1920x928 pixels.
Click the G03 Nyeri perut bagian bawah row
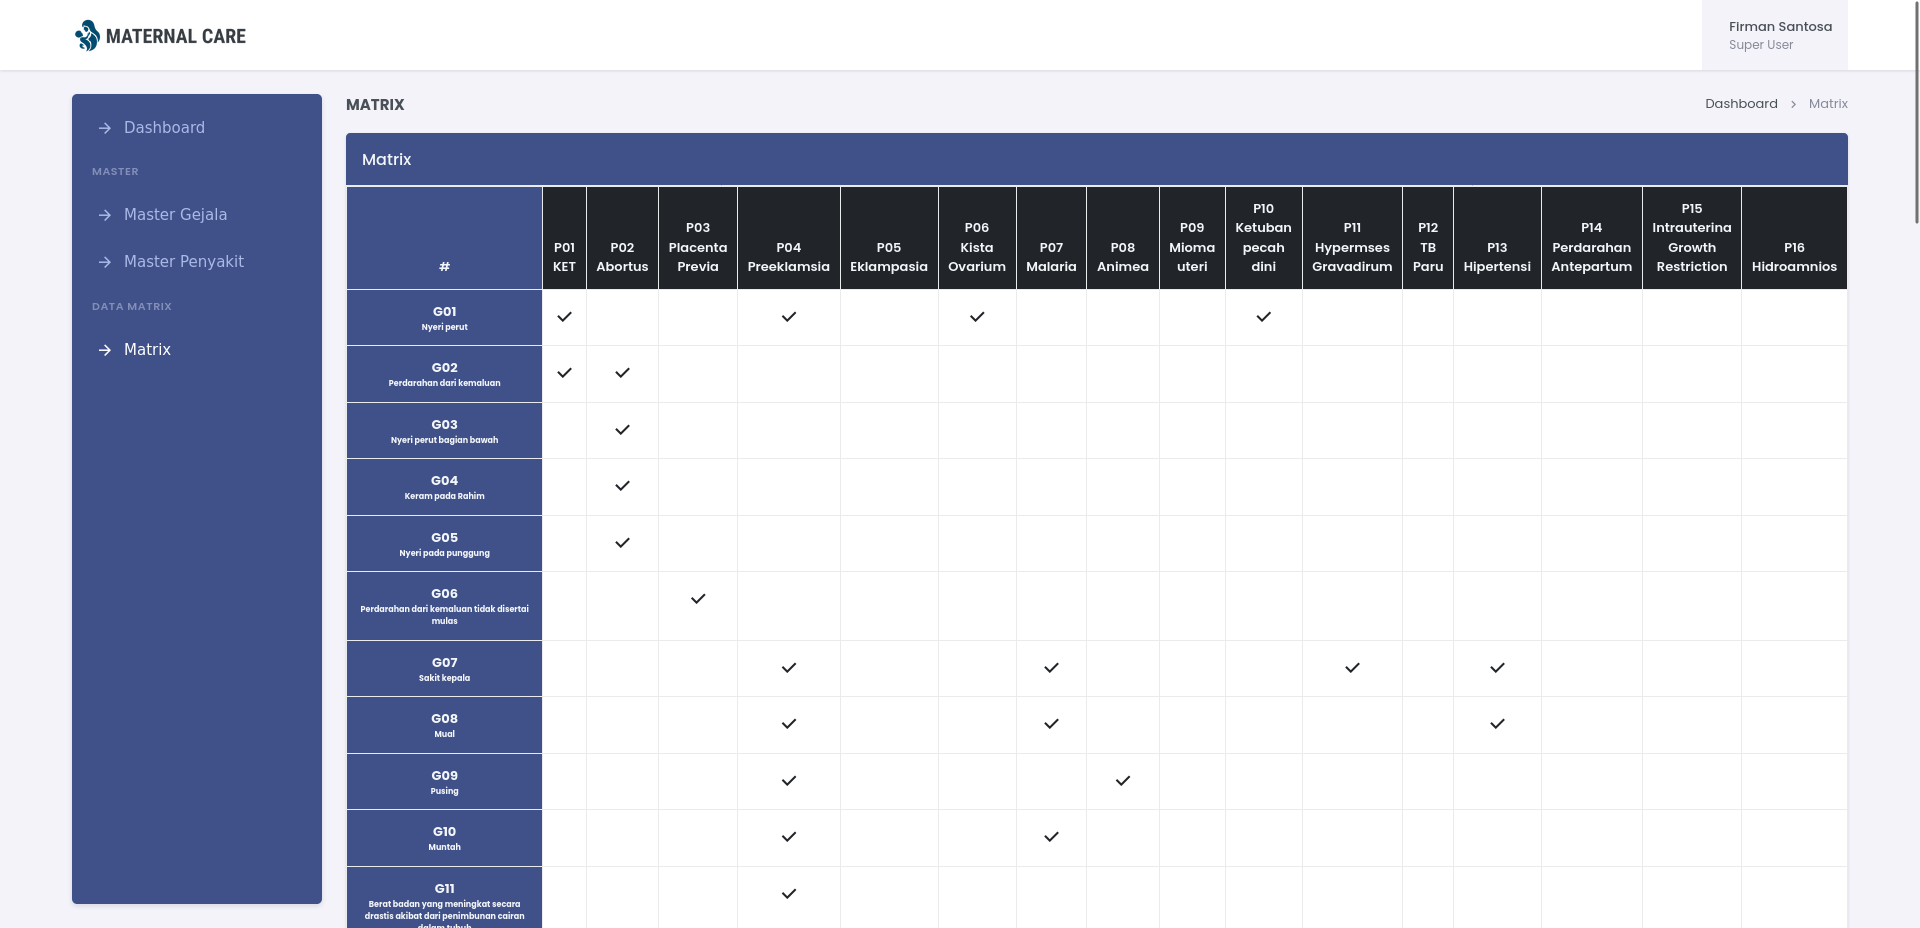[x=444, y=431]
